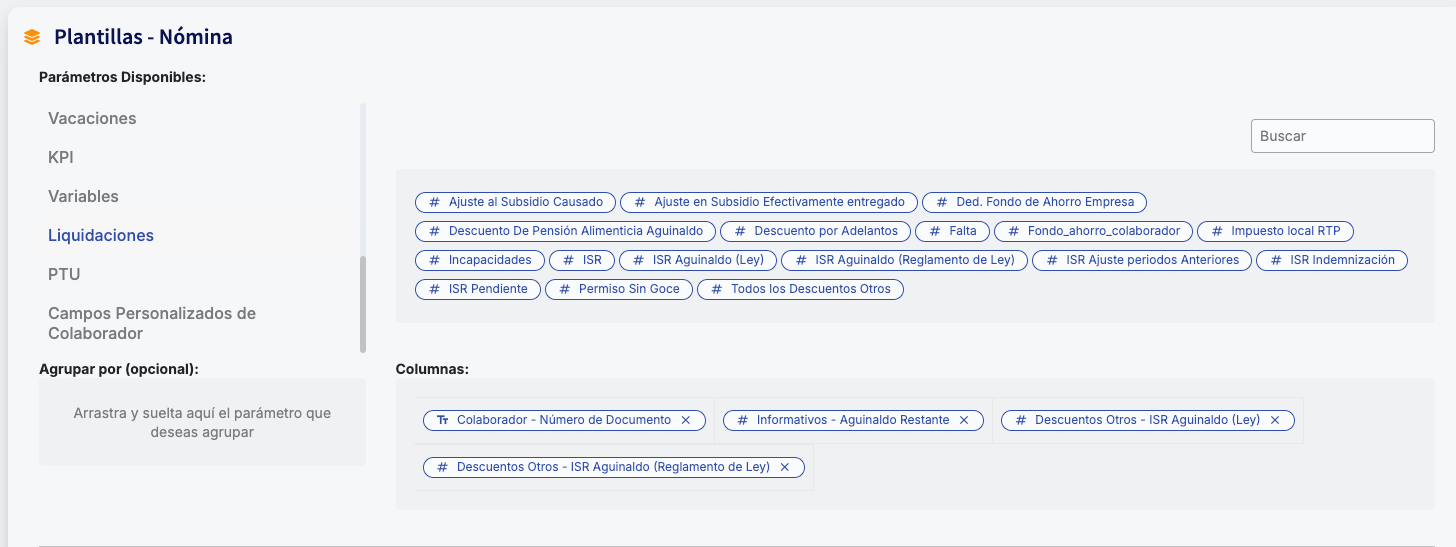The height and width of the screenshot is (547, 1456).
Task: Open the Vacaciones parameter category
Action: [92, 118]
